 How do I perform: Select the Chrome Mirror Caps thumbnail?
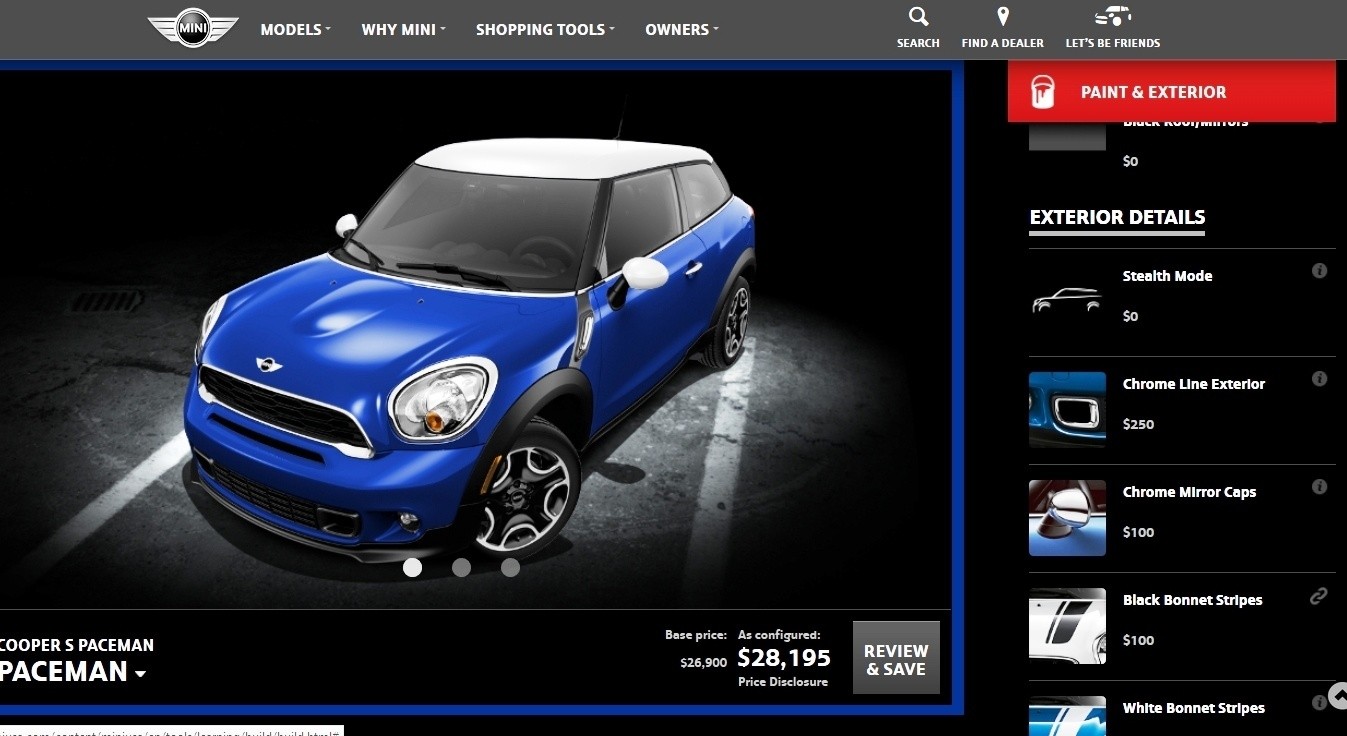pos(1067,517)
